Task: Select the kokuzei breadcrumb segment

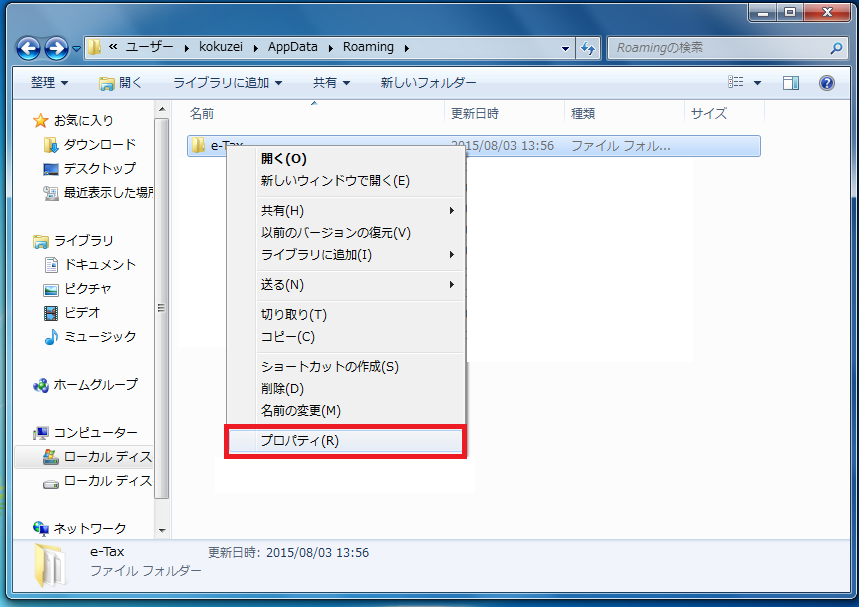Action: (x=221, y=47)
